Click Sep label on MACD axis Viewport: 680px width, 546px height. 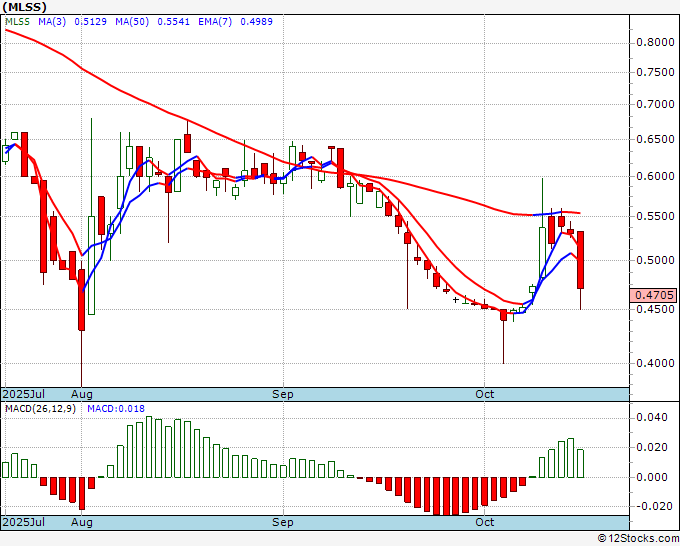(x=283, y=522)
